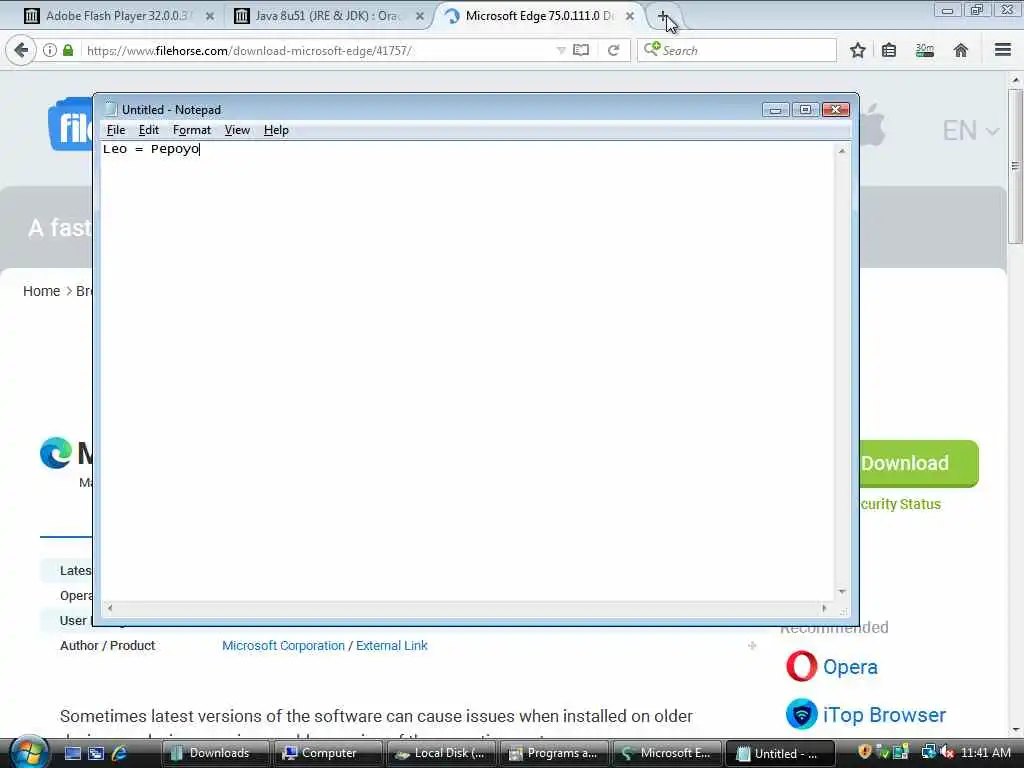The width and height of the screenshot is (1024, 768).
Task: Switch to the Adobe Flash Player tab
Action: point(118,16)
